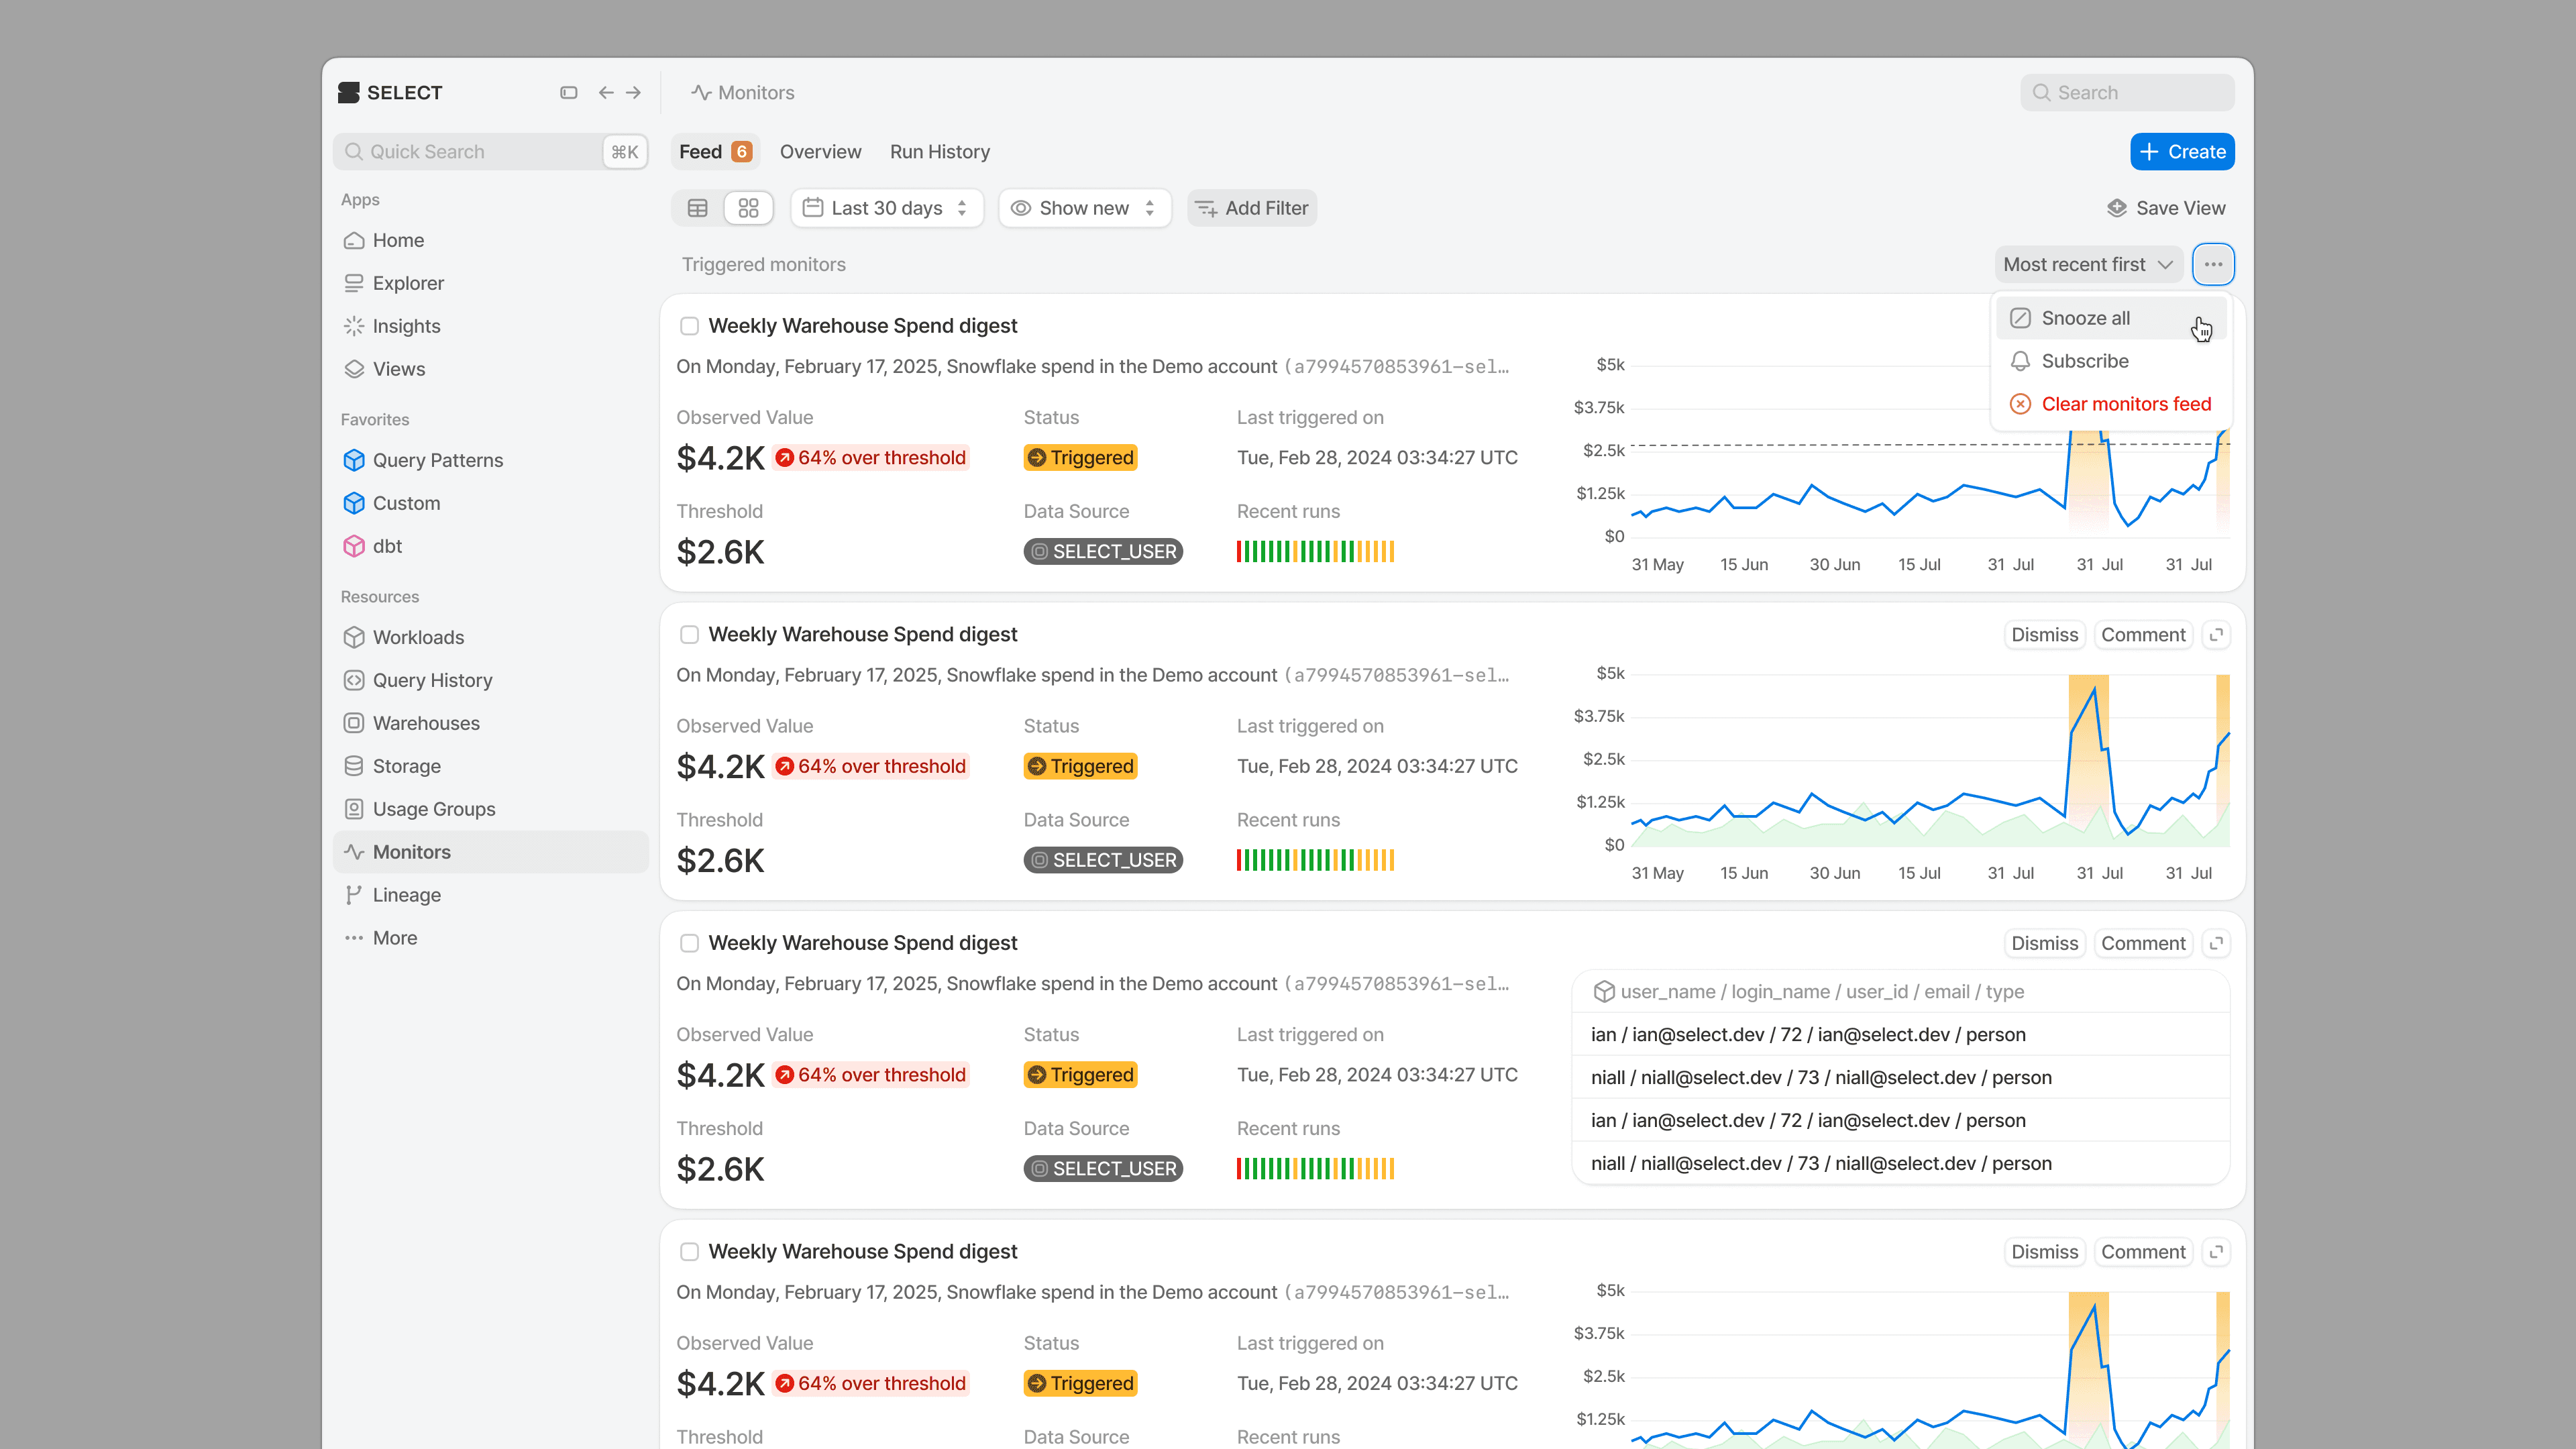Go forward with the right arrow
Viewport: 2576px width, 1449px height.
(x=634, y=92)
